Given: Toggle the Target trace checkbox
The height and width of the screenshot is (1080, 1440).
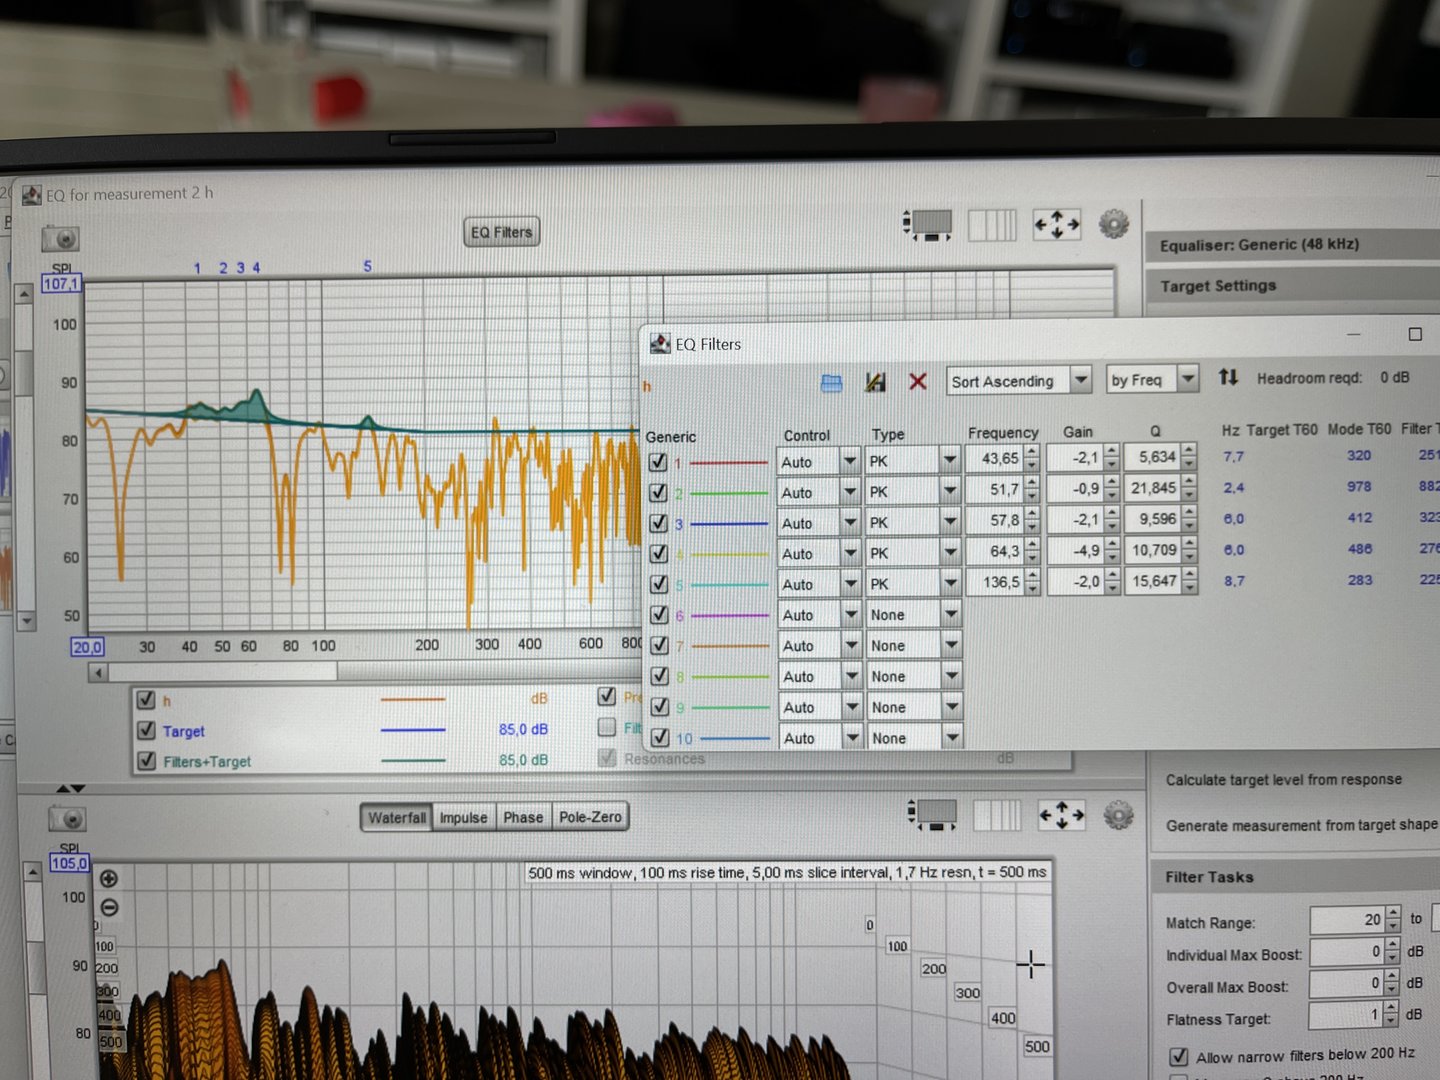Looking at the screenshot, I should pos(147,730).
